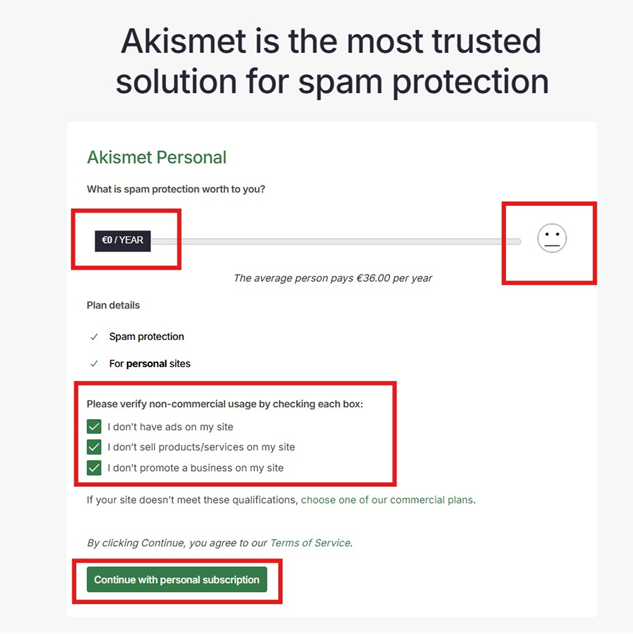Select the Akismet Personal plan title
Image resolution: width=633 pixels, height=634 pixels.
tap(156, 157)
